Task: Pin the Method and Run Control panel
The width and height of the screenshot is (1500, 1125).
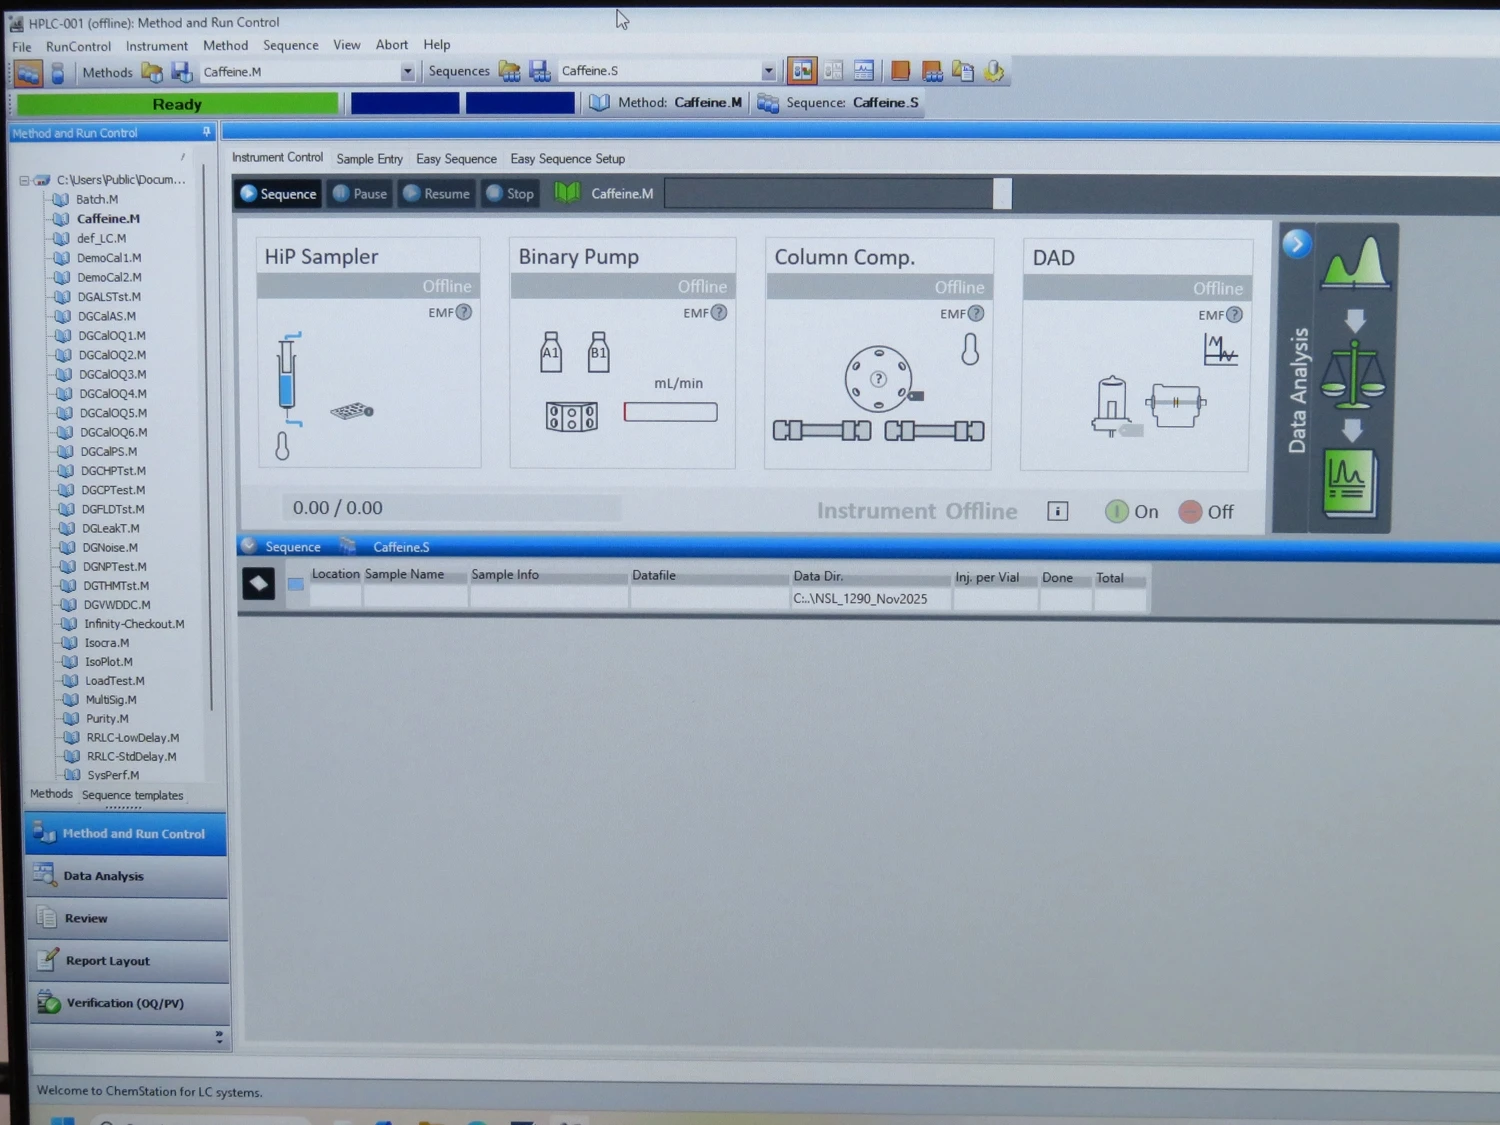Action: (207, 132)
